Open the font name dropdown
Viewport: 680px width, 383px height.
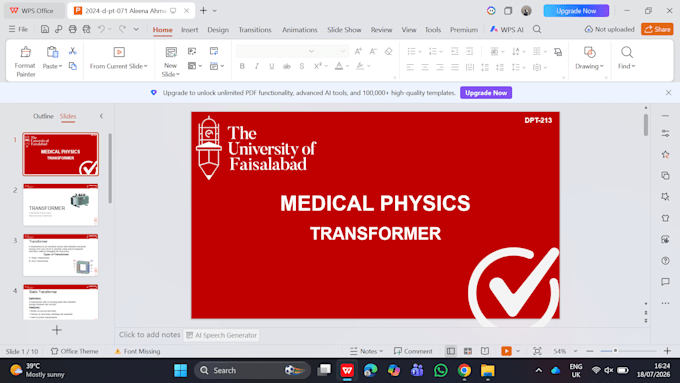point(311,51)
